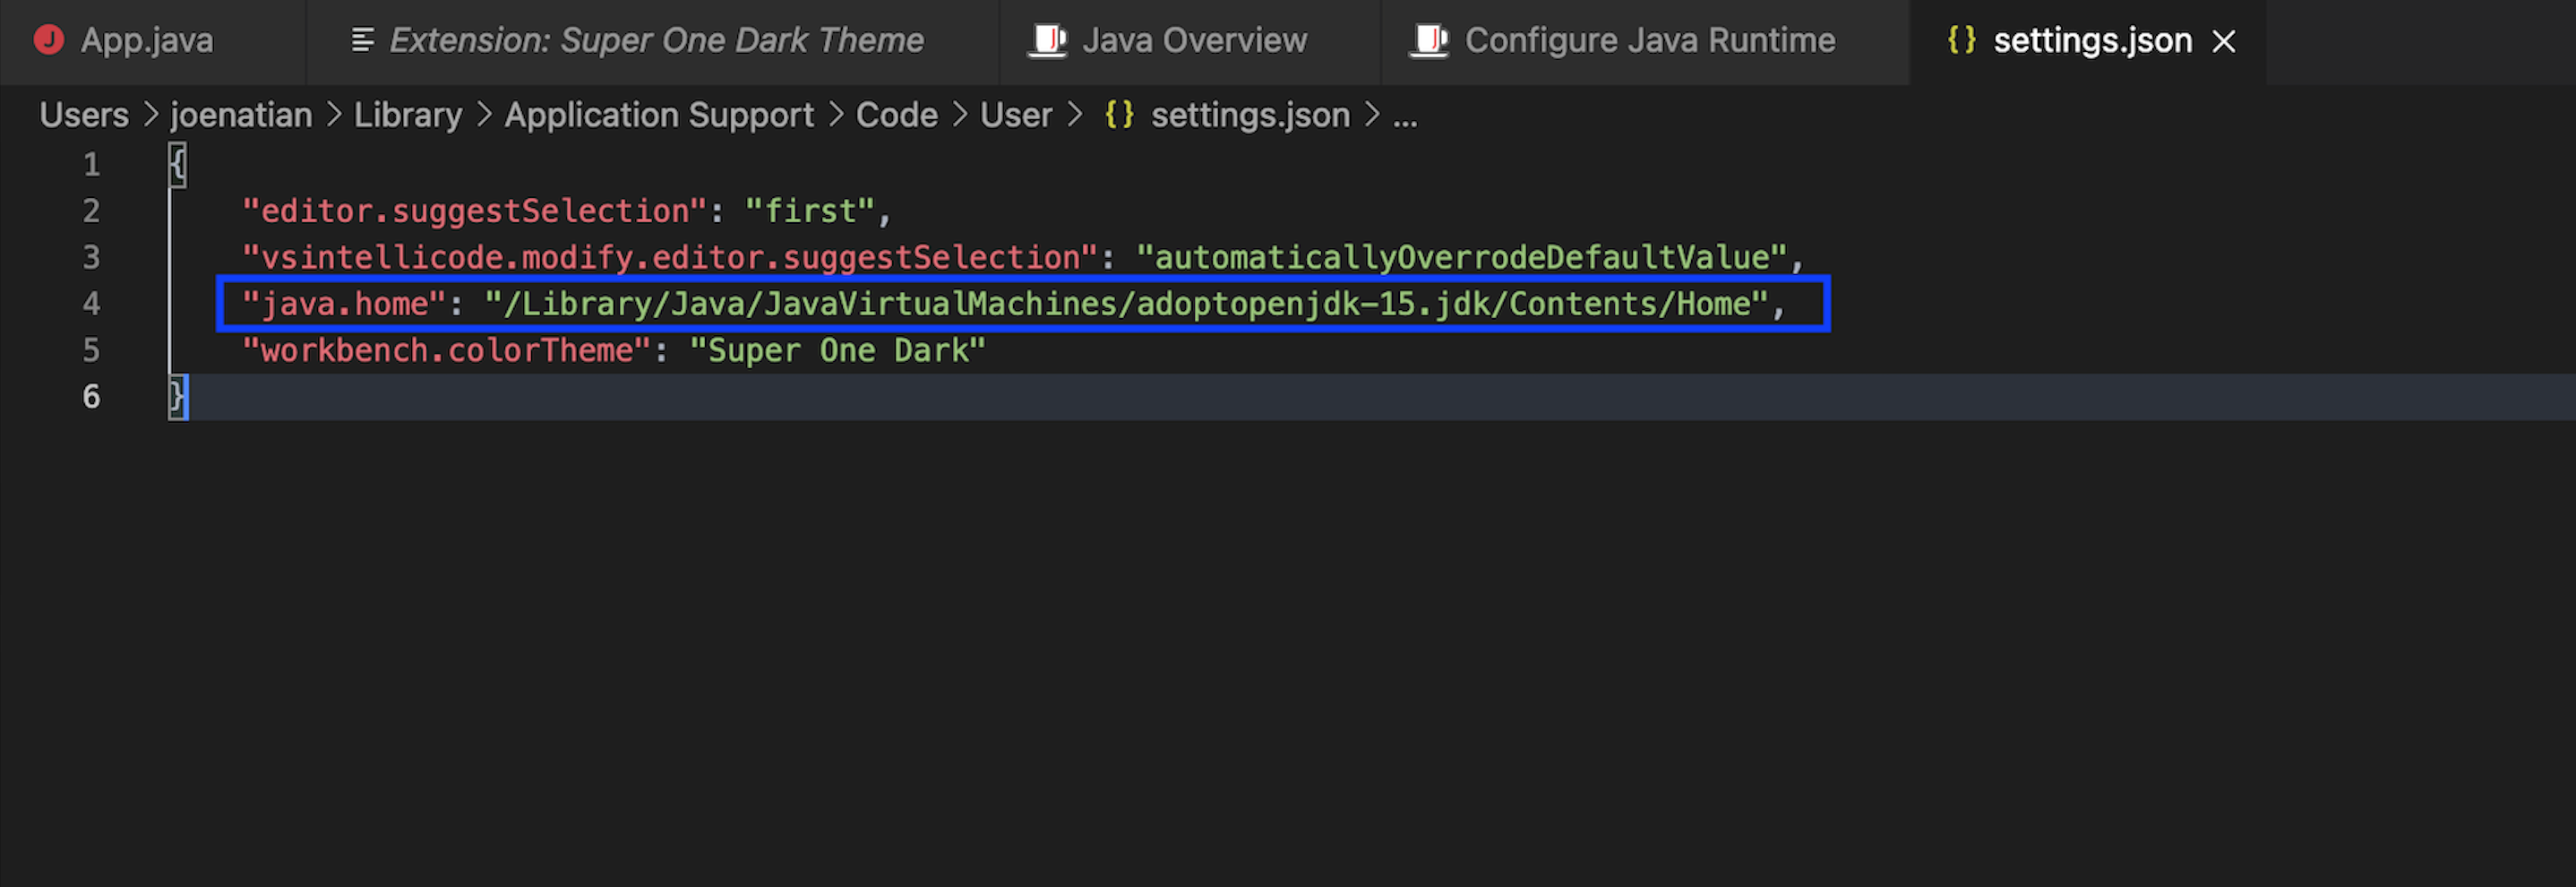Click the Configure Java Runtime coffee cup icon
Viewport: 2576px width, 887px height.
[x=1428, y=40]
